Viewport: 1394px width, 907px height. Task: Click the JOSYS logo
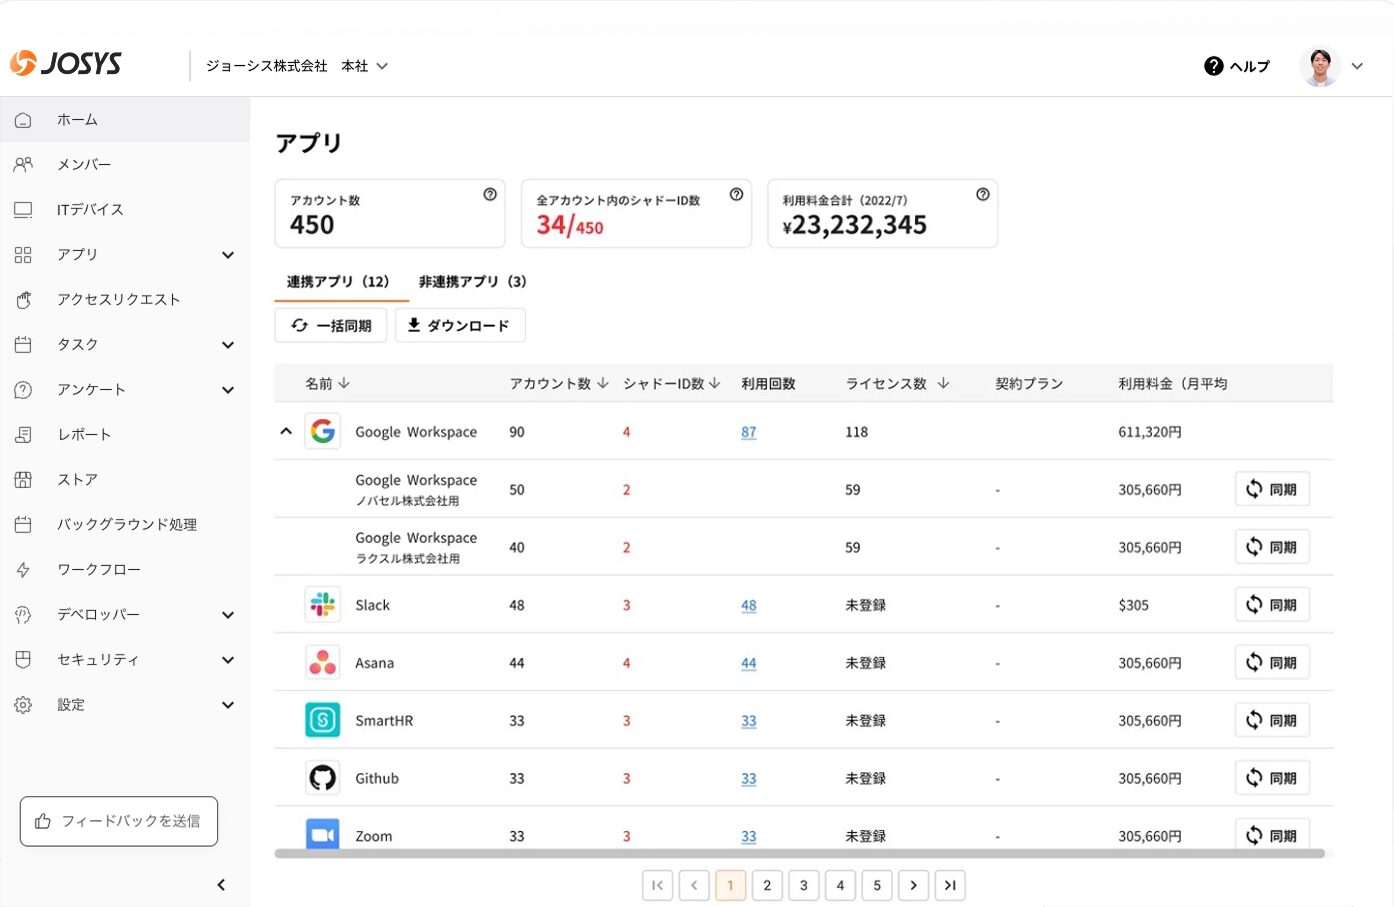click(66, 64)
